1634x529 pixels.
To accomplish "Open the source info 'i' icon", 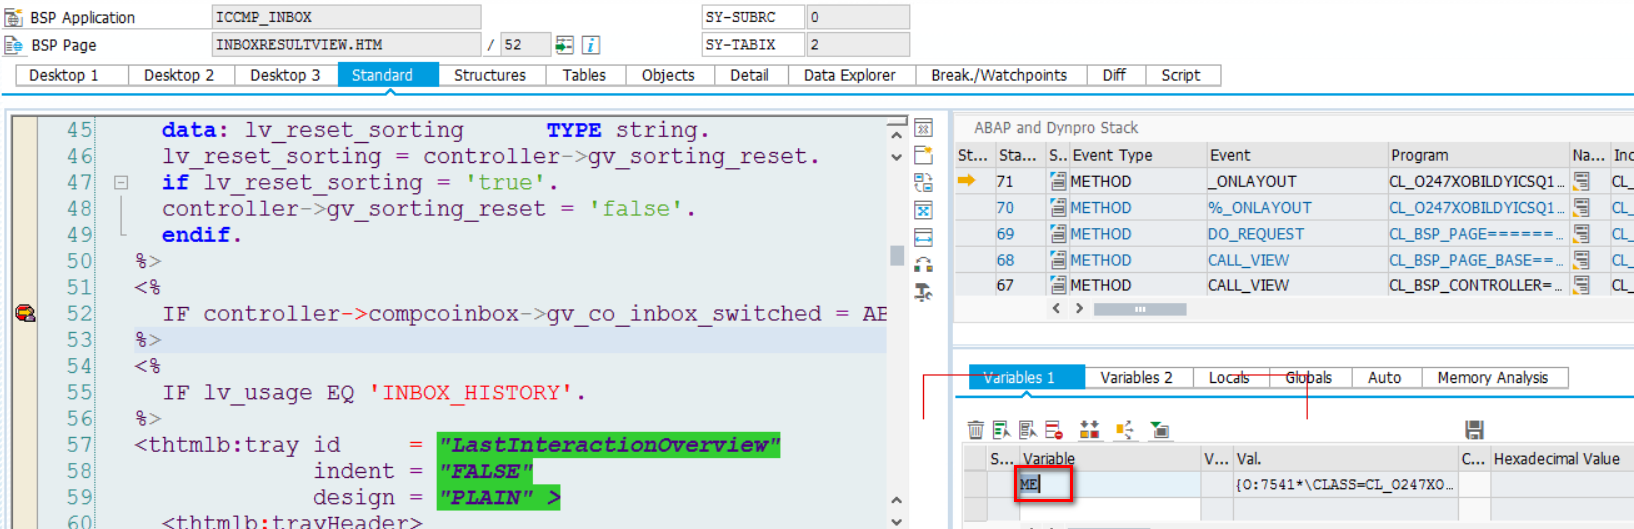I will pos(591,45).
